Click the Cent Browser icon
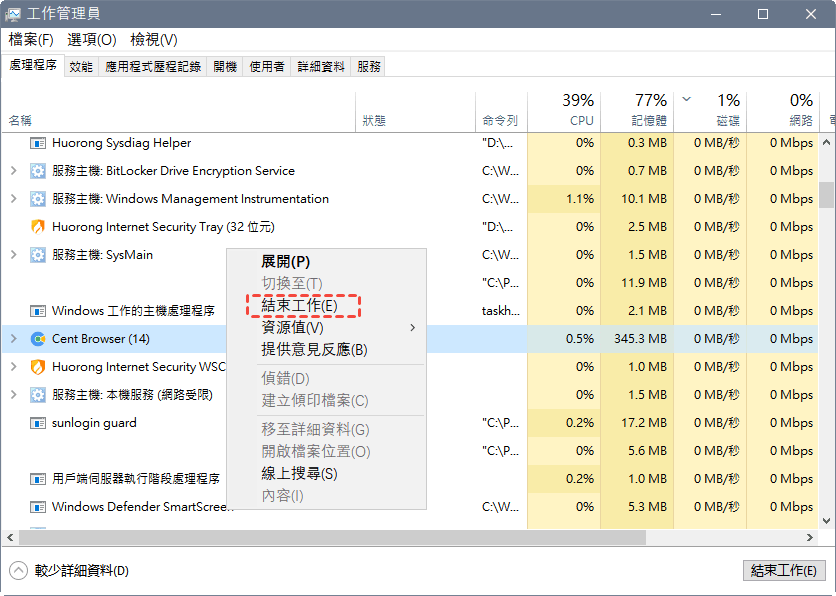 (37, 339)
